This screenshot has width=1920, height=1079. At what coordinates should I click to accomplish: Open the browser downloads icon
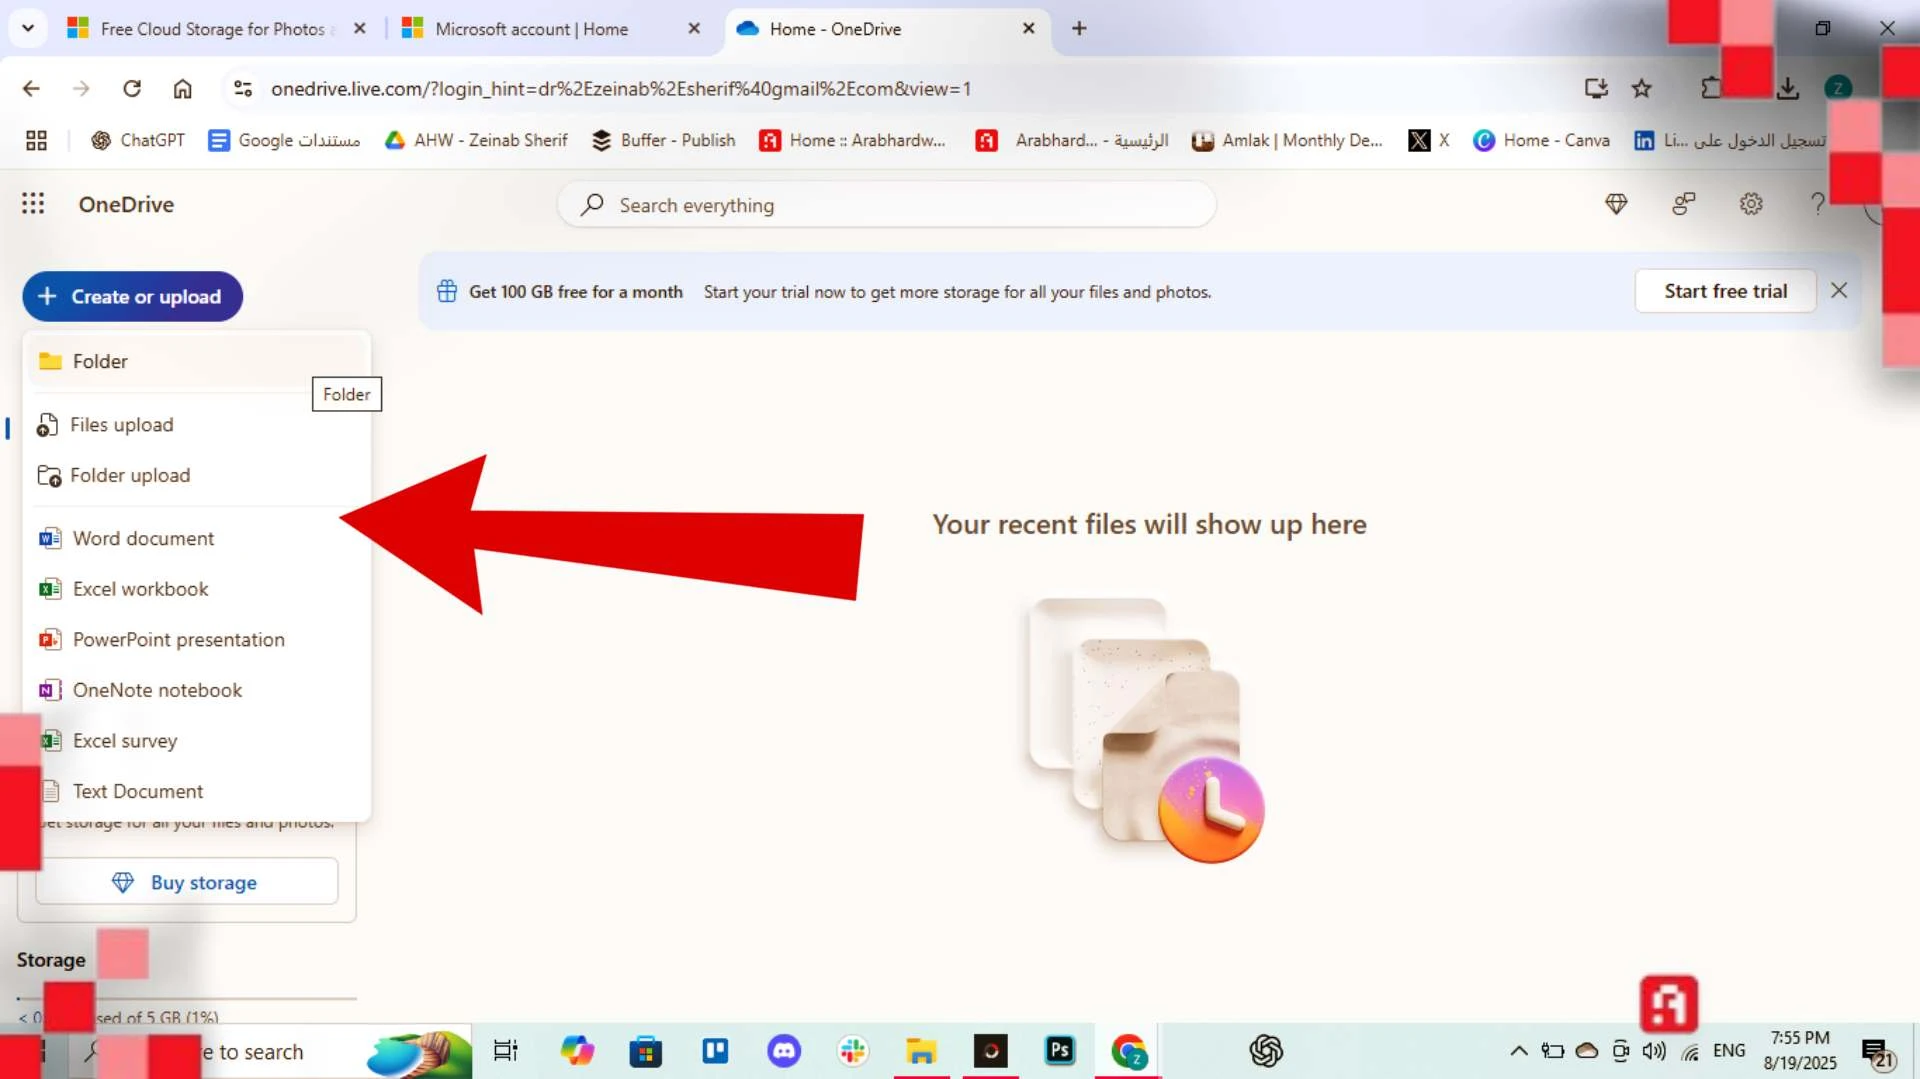click(x=1788, y=89)
